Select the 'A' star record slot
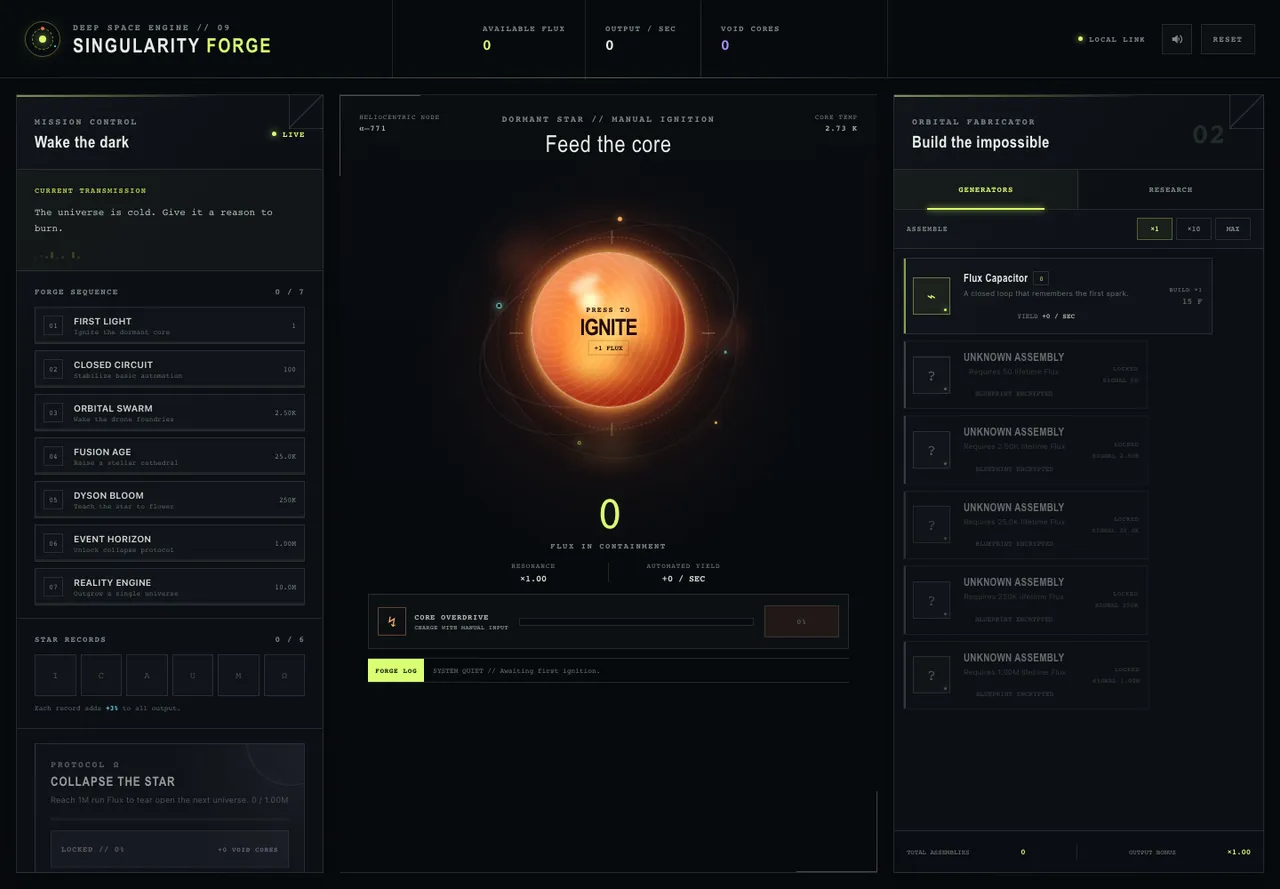This screenshot has height=889, width=1280. point(147,675)
